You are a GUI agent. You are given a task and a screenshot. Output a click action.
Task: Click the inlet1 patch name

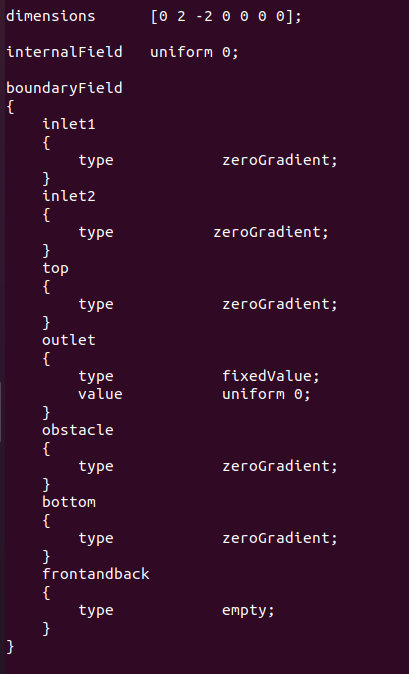tap(69, 124)
